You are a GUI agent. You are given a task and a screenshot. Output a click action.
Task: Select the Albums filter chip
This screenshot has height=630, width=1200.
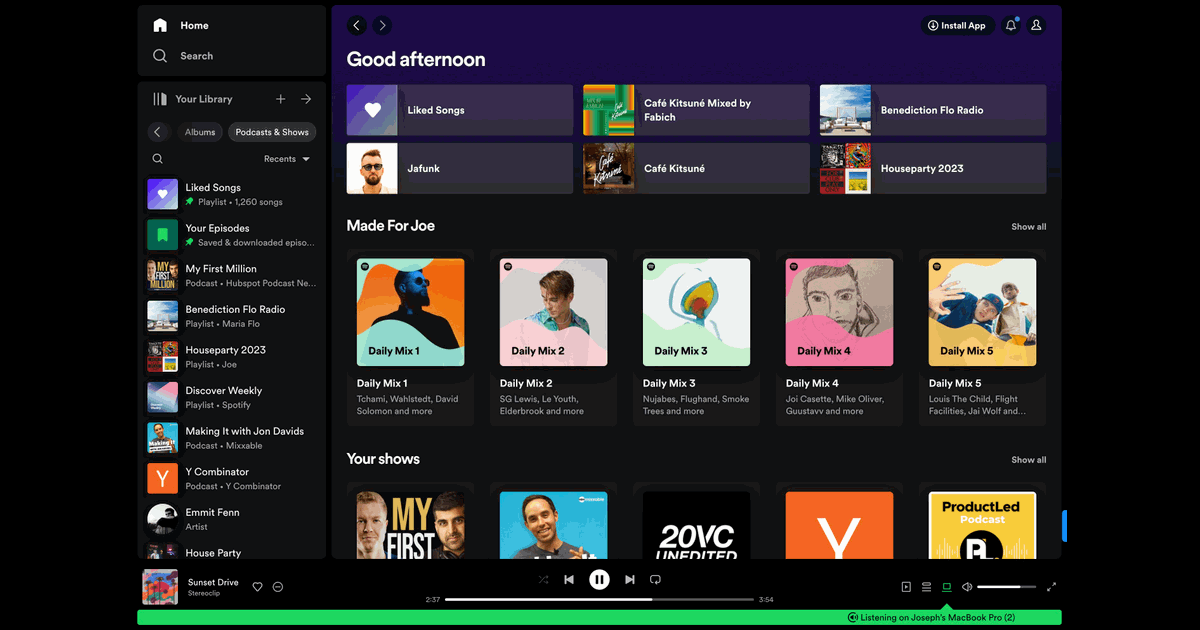[x=200, y=132]
